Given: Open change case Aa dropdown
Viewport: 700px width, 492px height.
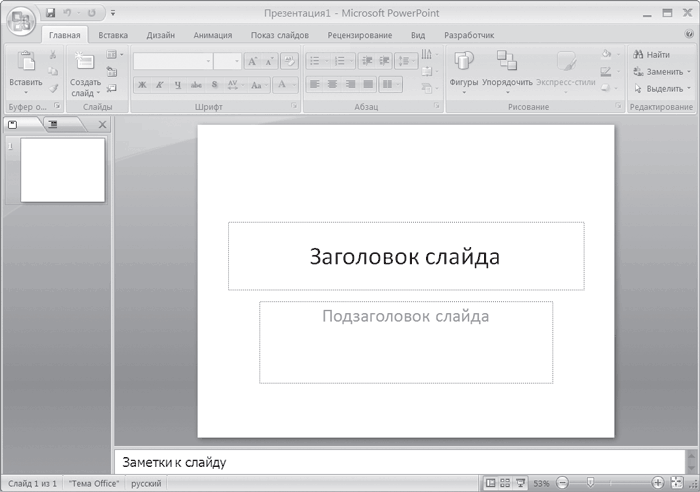Looking at the screenshot, I should 259,85.
